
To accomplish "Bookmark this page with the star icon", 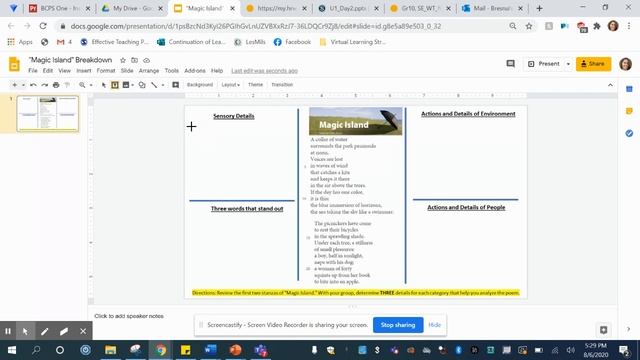I will [529, 26].
